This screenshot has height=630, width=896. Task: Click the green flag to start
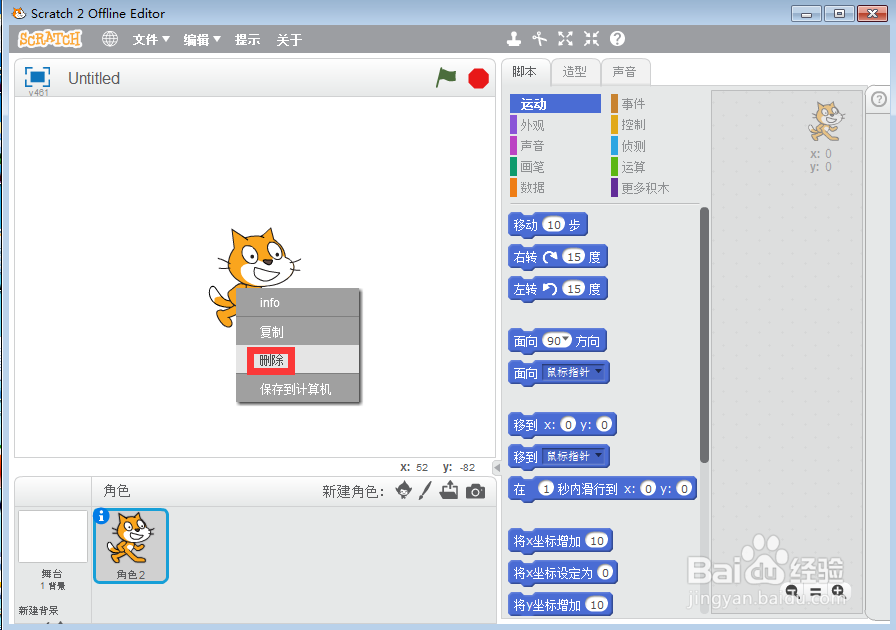(x=446, y=77)
